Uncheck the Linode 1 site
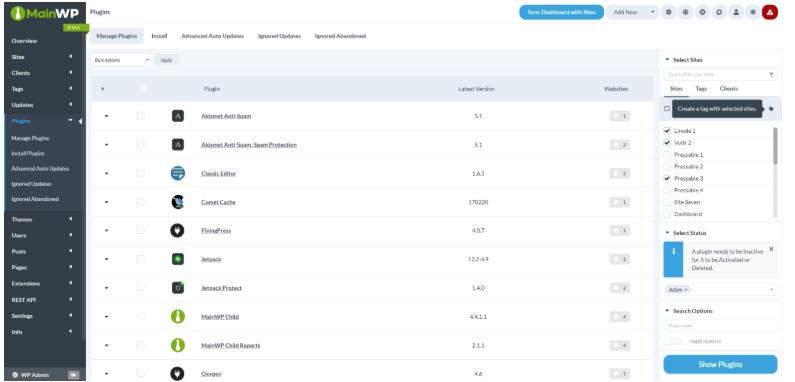 click(x=667, y=131)
